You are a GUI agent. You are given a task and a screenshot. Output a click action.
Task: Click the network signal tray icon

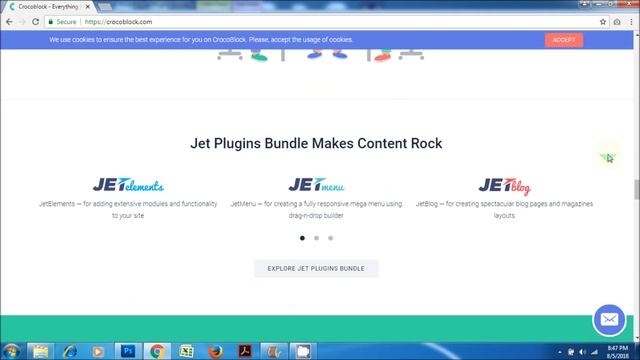click(594, 352)
